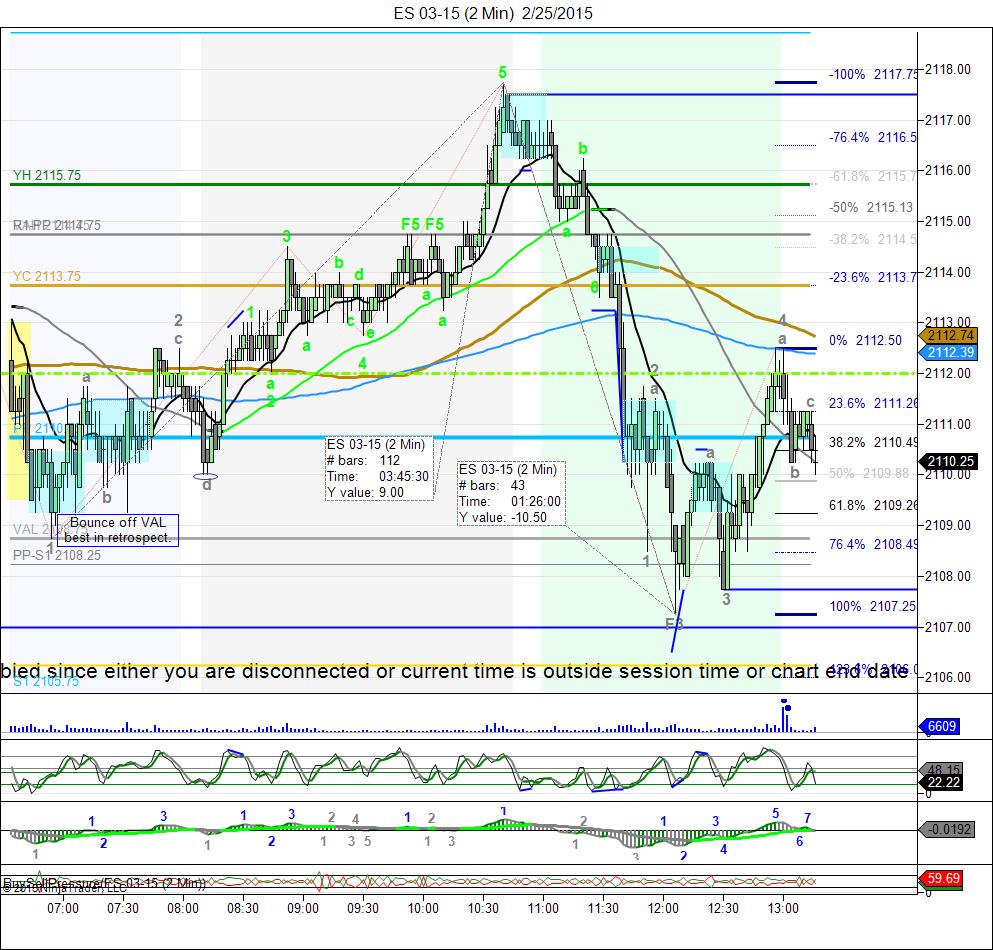Click the S1 2105.75 support label

point(46,681)
